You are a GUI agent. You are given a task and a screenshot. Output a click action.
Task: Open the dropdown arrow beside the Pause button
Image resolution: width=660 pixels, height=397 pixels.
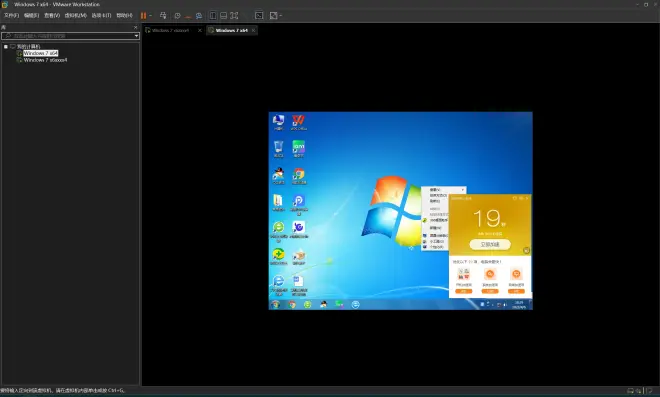(x=150, y=16)
